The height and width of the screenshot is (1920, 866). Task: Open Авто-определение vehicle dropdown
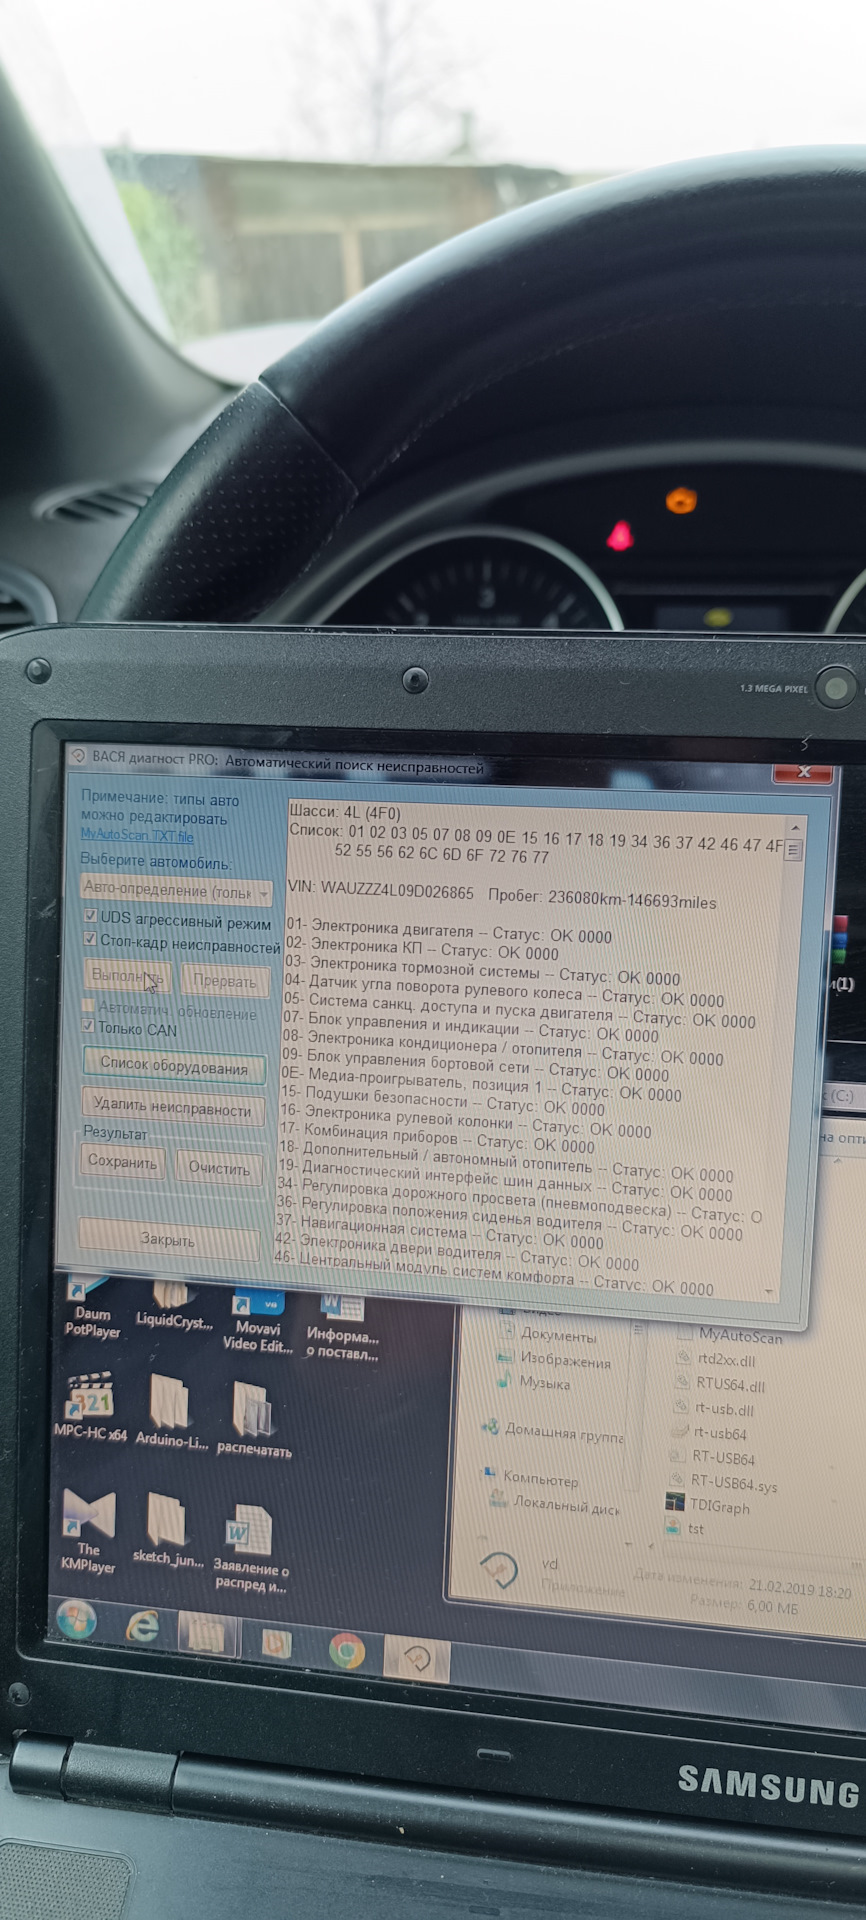(176, 889)
